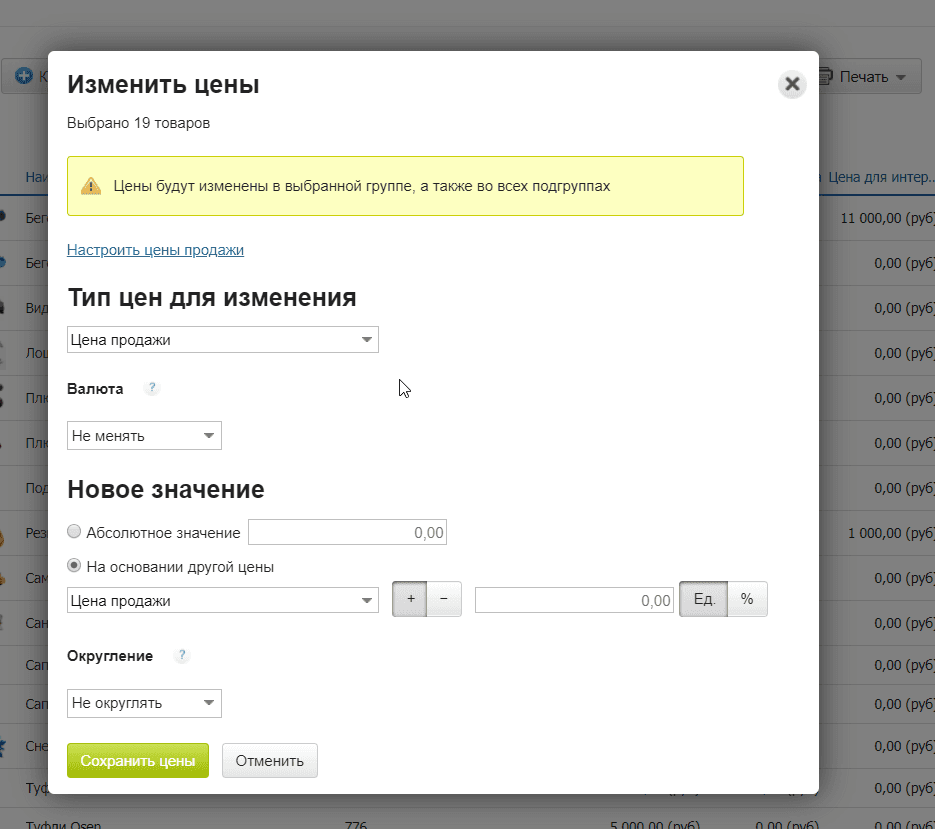Open help tip next to Округление
935x829 pixels.
click(x=181, y=656)
